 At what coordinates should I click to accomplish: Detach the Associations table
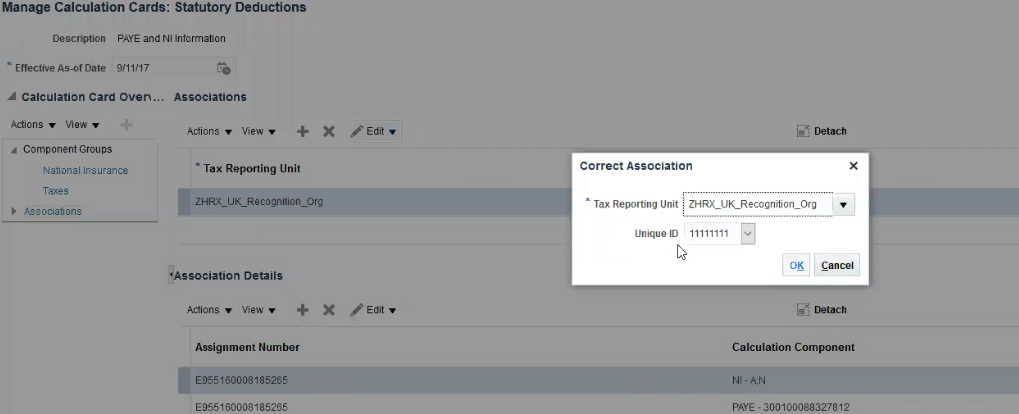821,131
